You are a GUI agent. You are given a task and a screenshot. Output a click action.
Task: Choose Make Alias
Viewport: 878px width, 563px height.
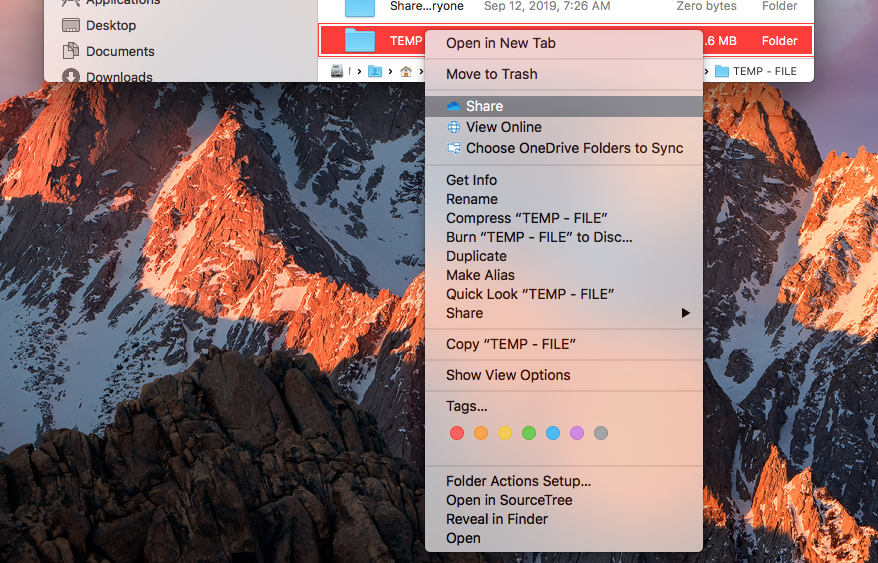[564, 275]
